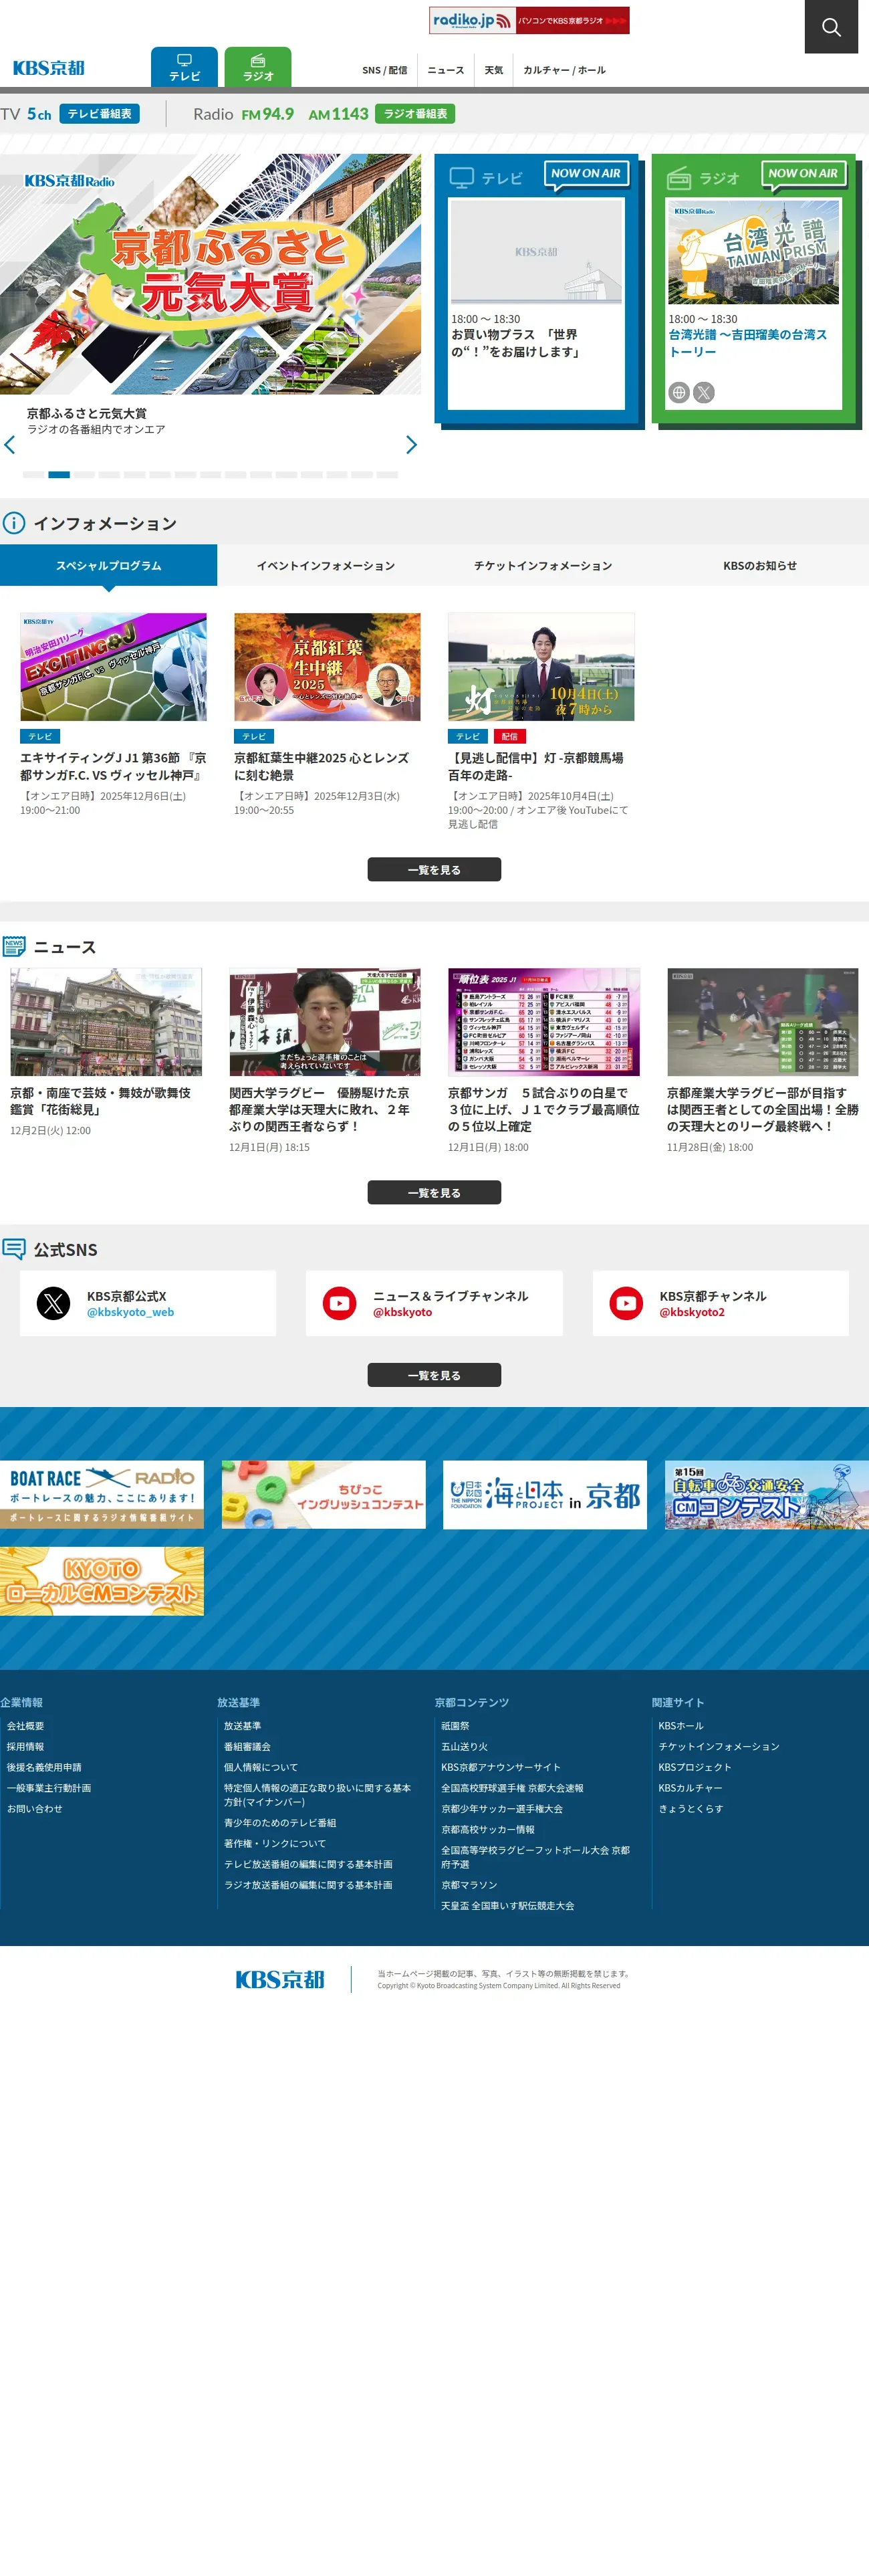Open the ちびっこイングリッシュコンテスト banner
The image size is (869, 2576).
(x=324, y=1494)
